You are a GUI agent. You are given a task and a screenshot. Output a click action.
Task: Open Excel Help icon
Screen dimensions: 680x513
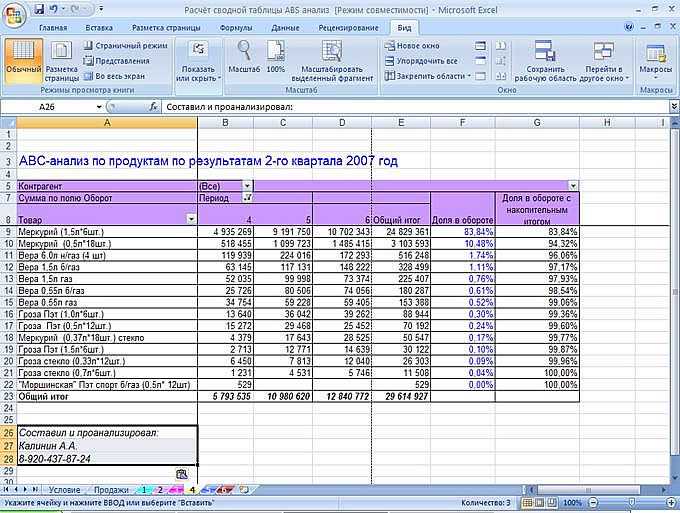coord(629,27)
